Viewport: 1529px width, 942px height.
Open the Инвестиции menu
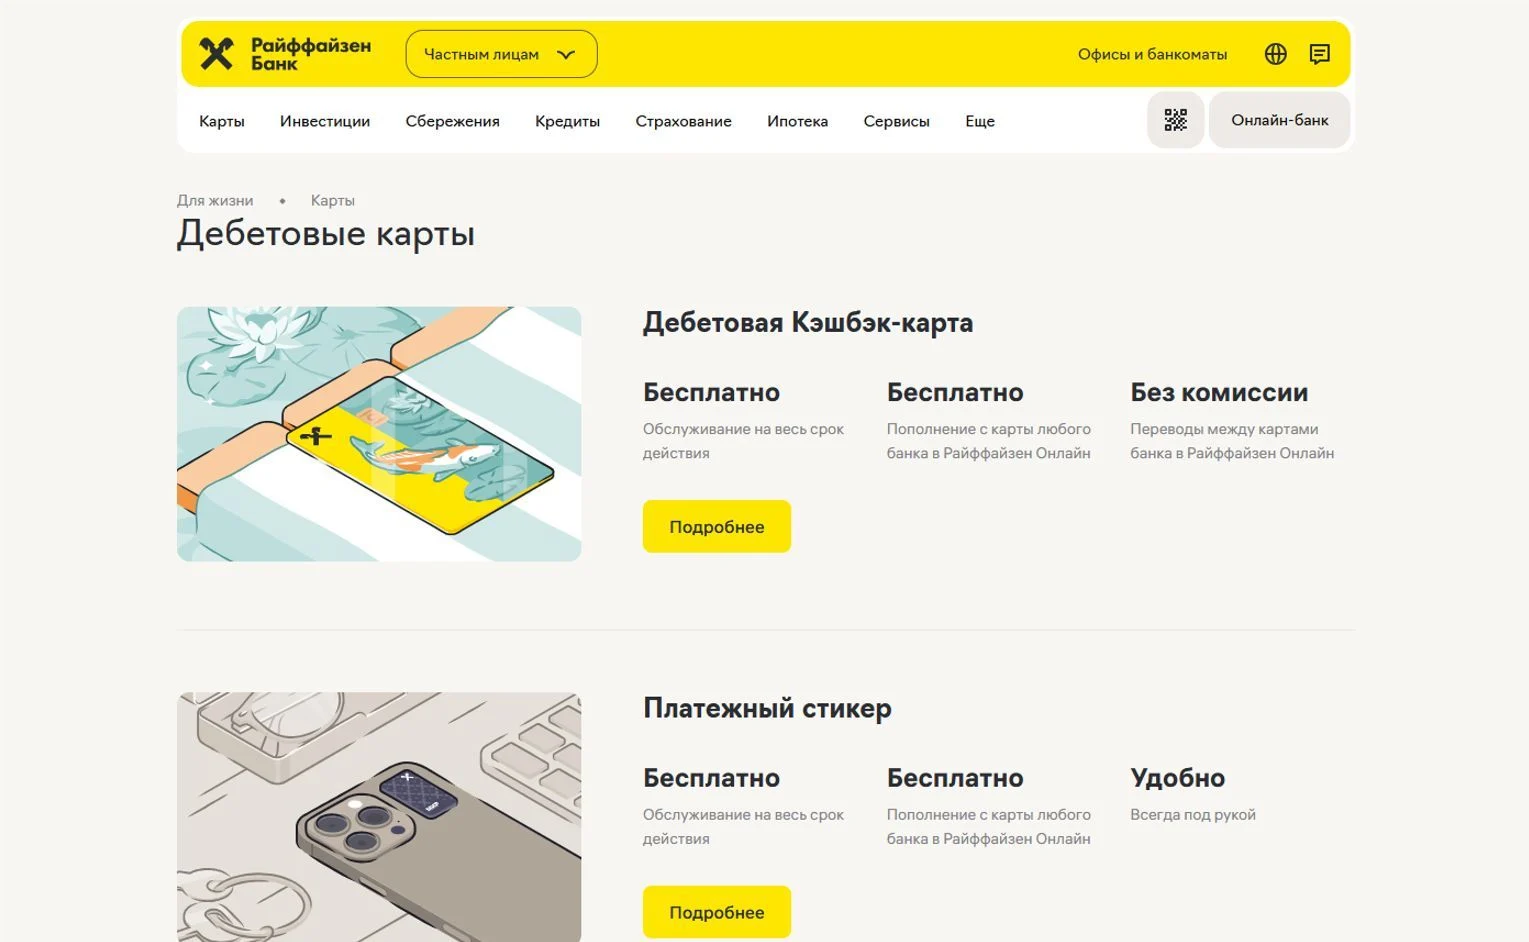coord(325,121)
